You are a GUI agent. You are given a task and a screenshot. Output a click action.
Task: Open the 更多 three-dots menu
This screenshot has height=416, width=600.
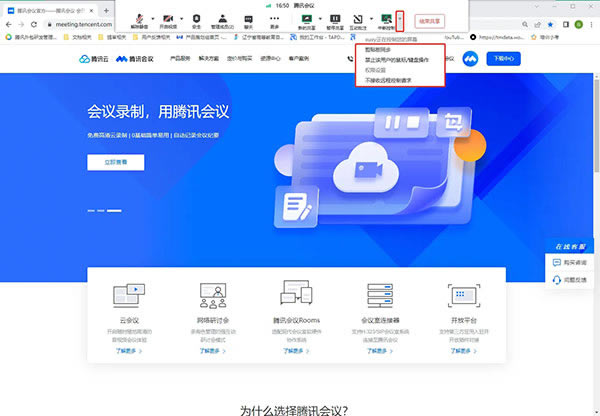pyautogui.click(x=275, y=17)
